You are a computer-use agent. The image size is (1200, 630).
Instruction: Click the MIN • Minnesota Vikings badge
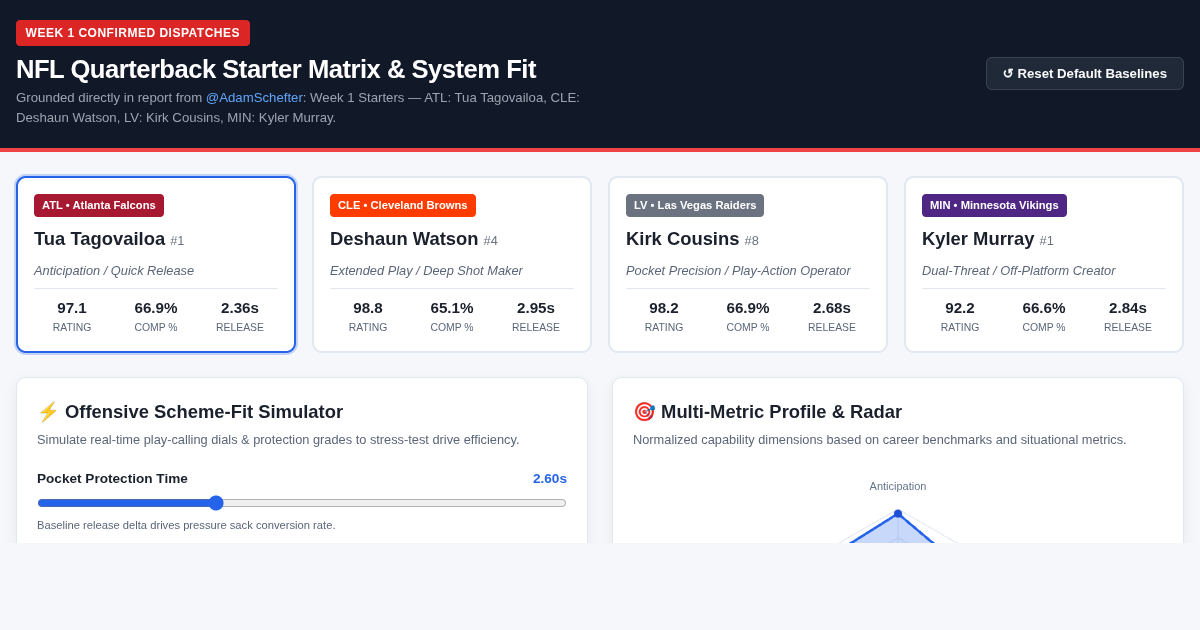(x=994, y=205)
